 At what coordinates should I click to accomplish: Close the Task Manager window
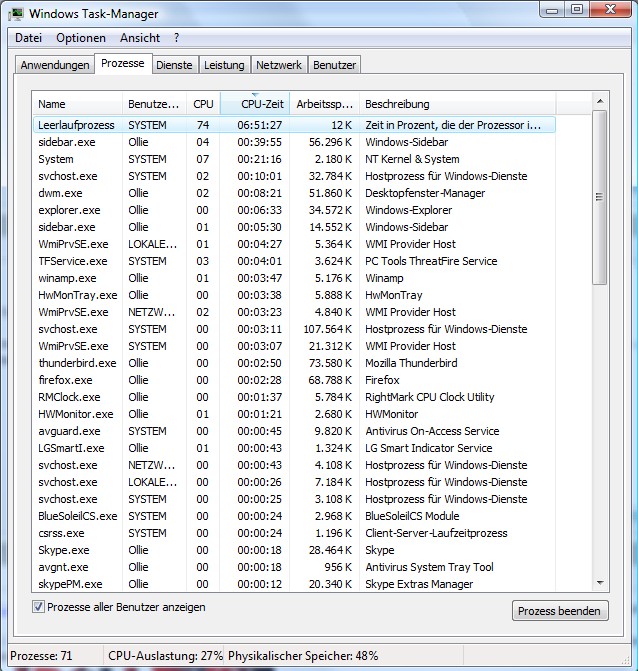[x=610, y=10]
